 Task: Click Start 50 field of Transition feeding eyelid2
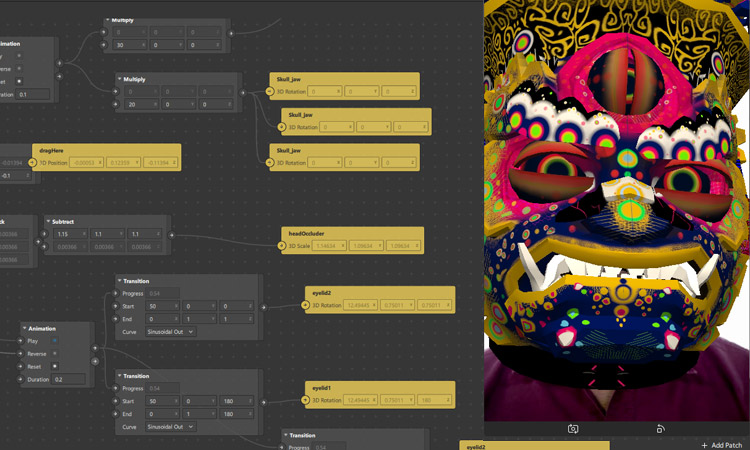coord(163,306)
